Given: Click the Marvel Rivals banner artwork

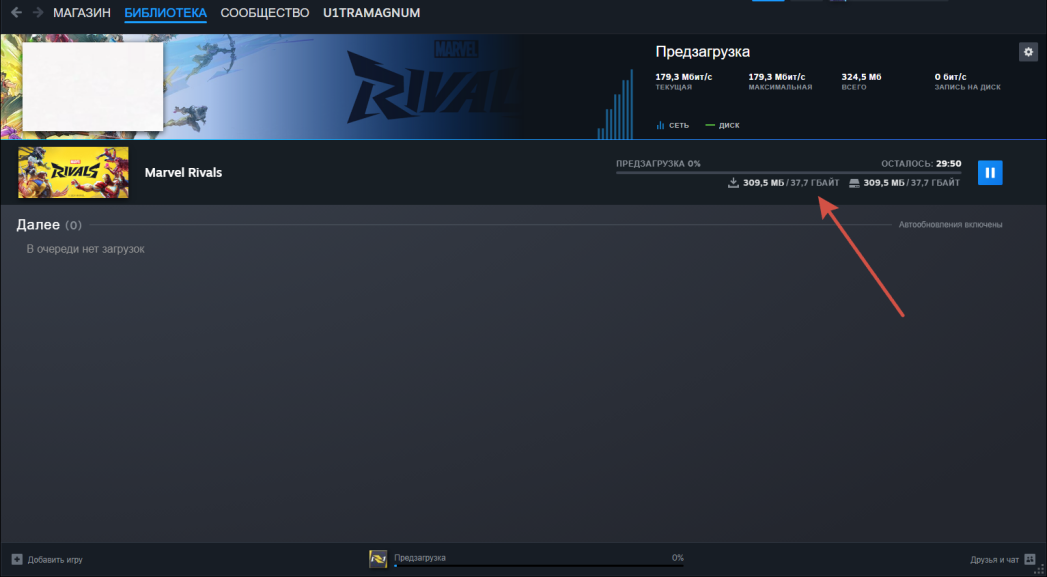Looking at the screenshot, I should (x=260, y=87).
